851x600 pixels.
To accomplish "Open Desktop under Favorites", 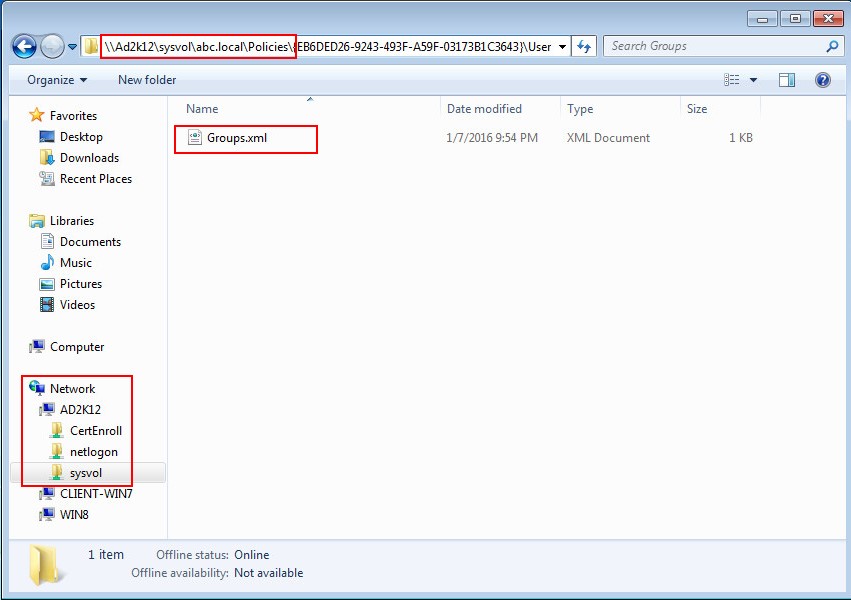I will tap(81, 137).
